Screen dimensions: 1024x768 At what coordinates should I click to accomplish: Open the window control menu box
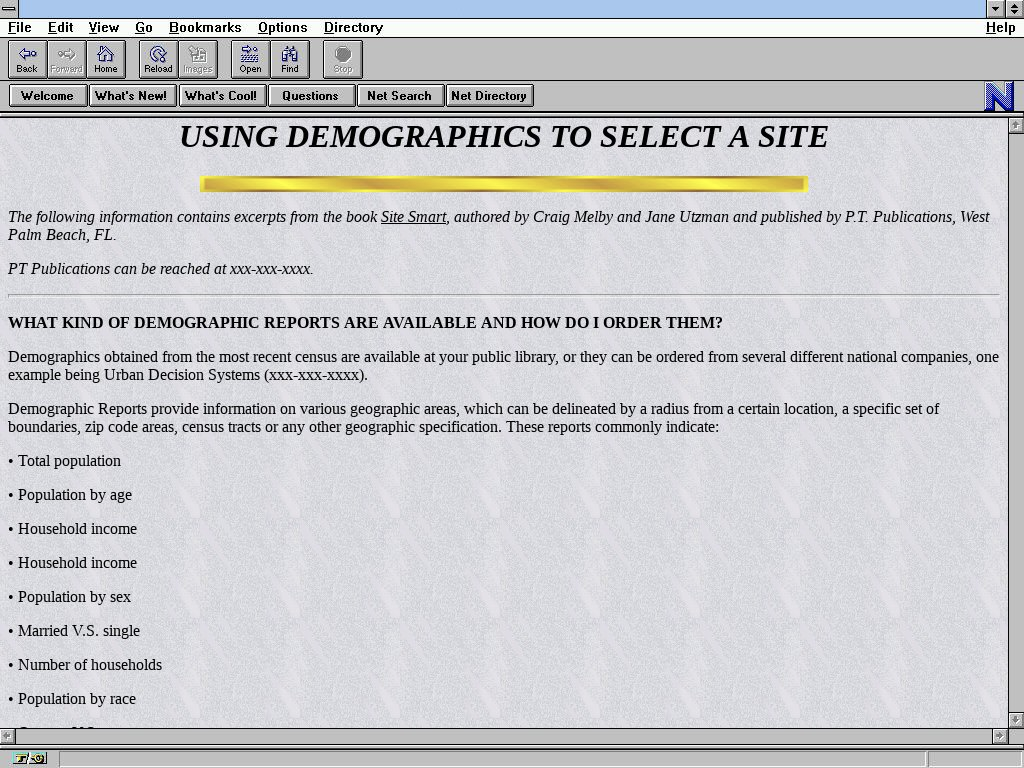tap(9, 9)
